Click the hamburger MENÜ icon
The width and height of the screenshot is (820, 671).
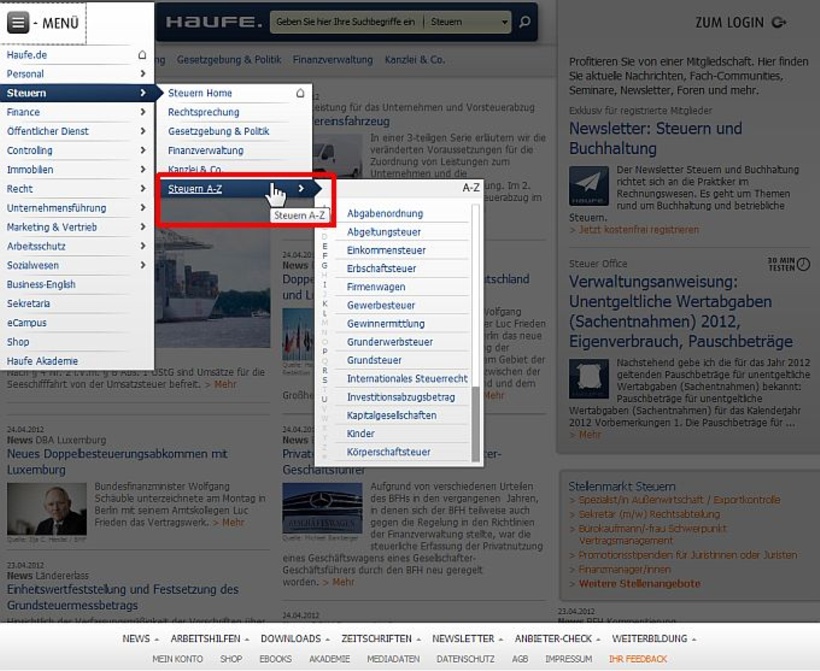point(18,23)
